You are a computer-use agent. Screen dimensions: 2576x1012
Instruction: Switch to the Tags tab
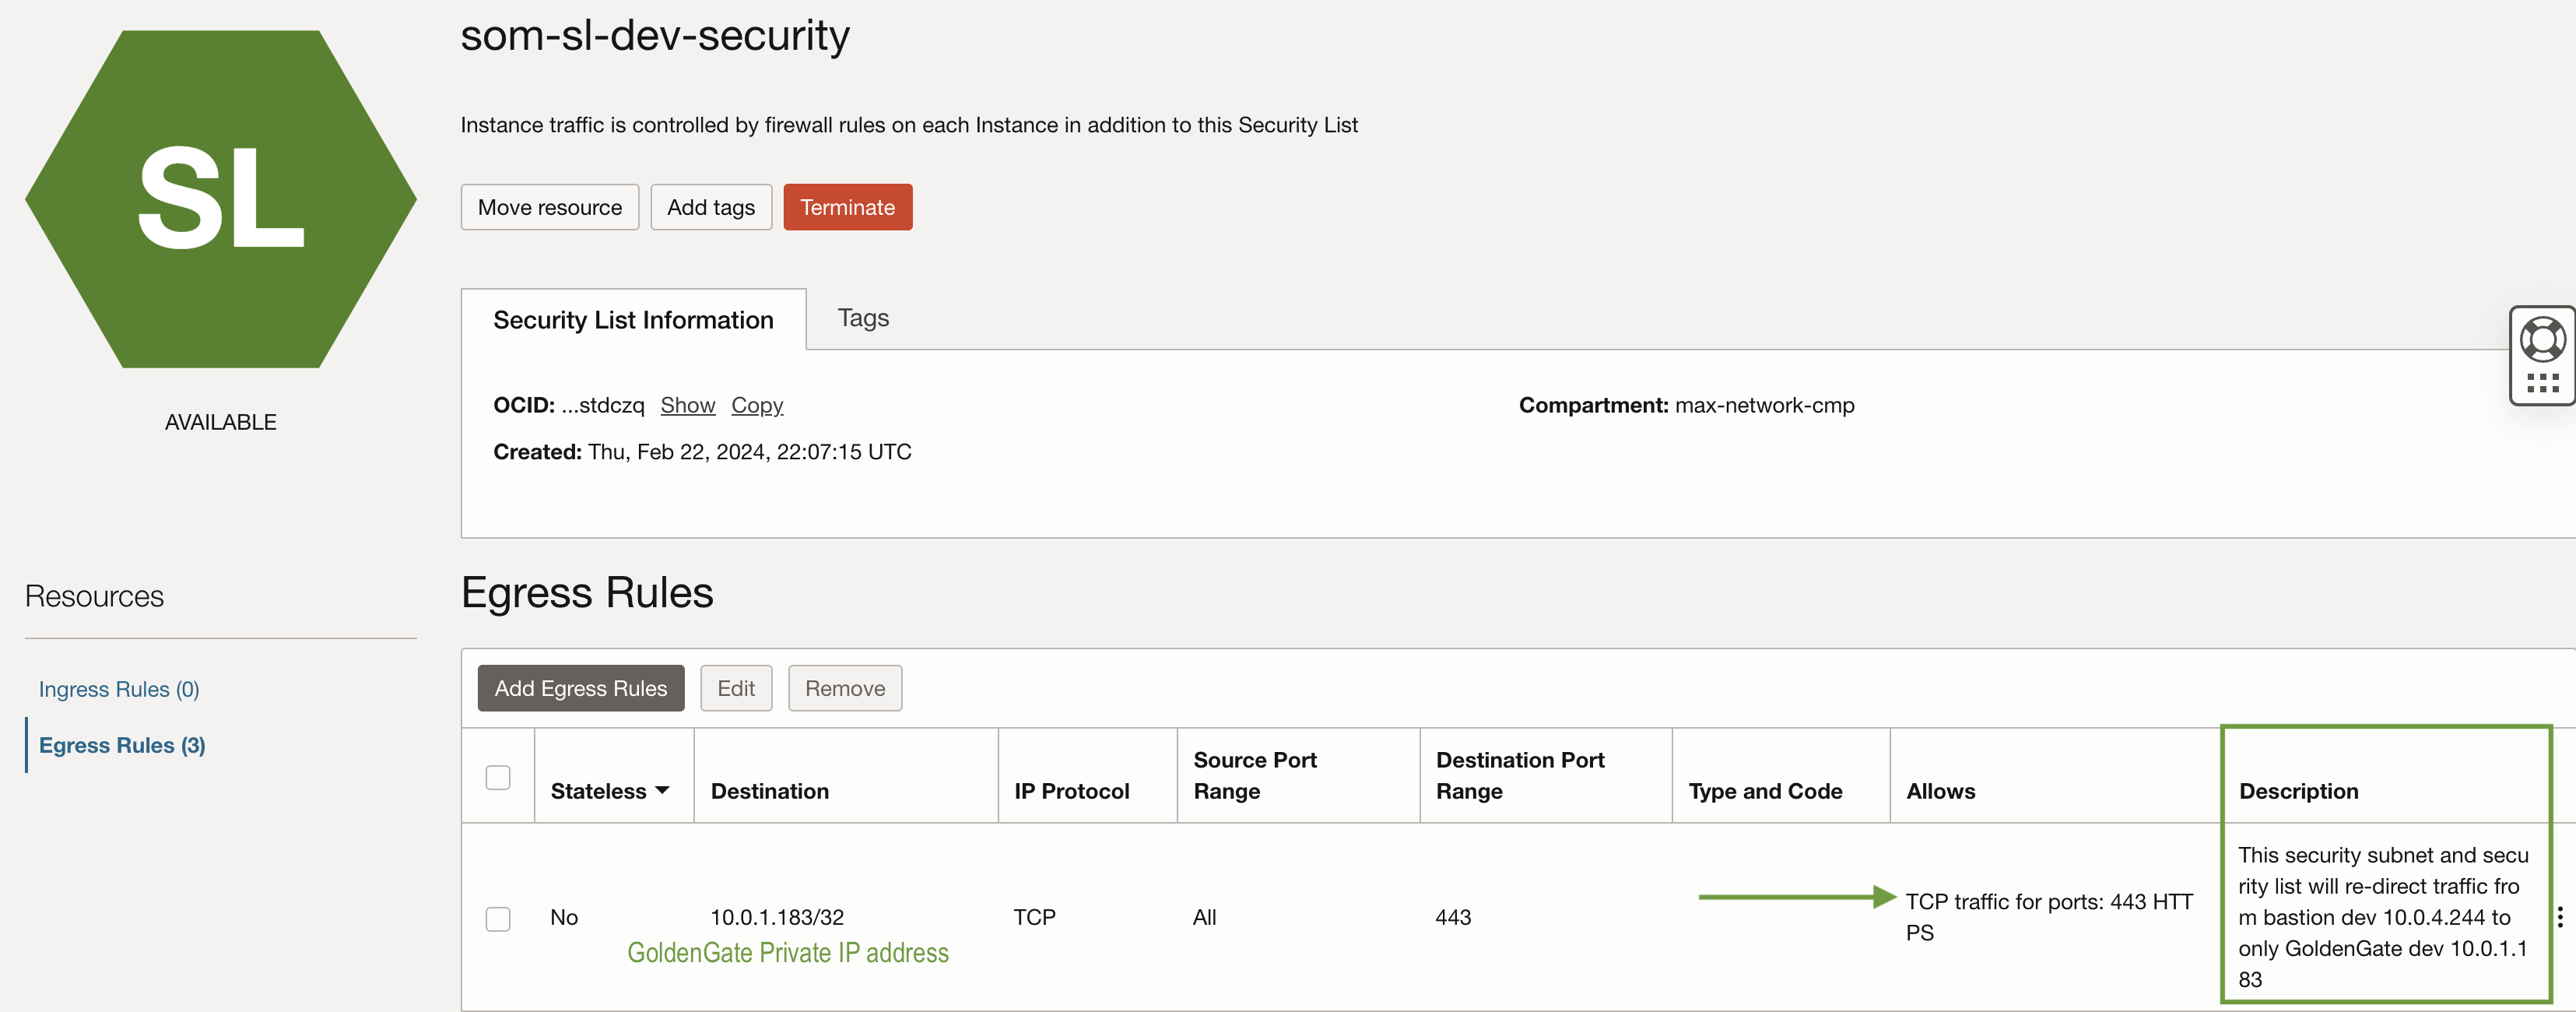[x=862, y=318]
